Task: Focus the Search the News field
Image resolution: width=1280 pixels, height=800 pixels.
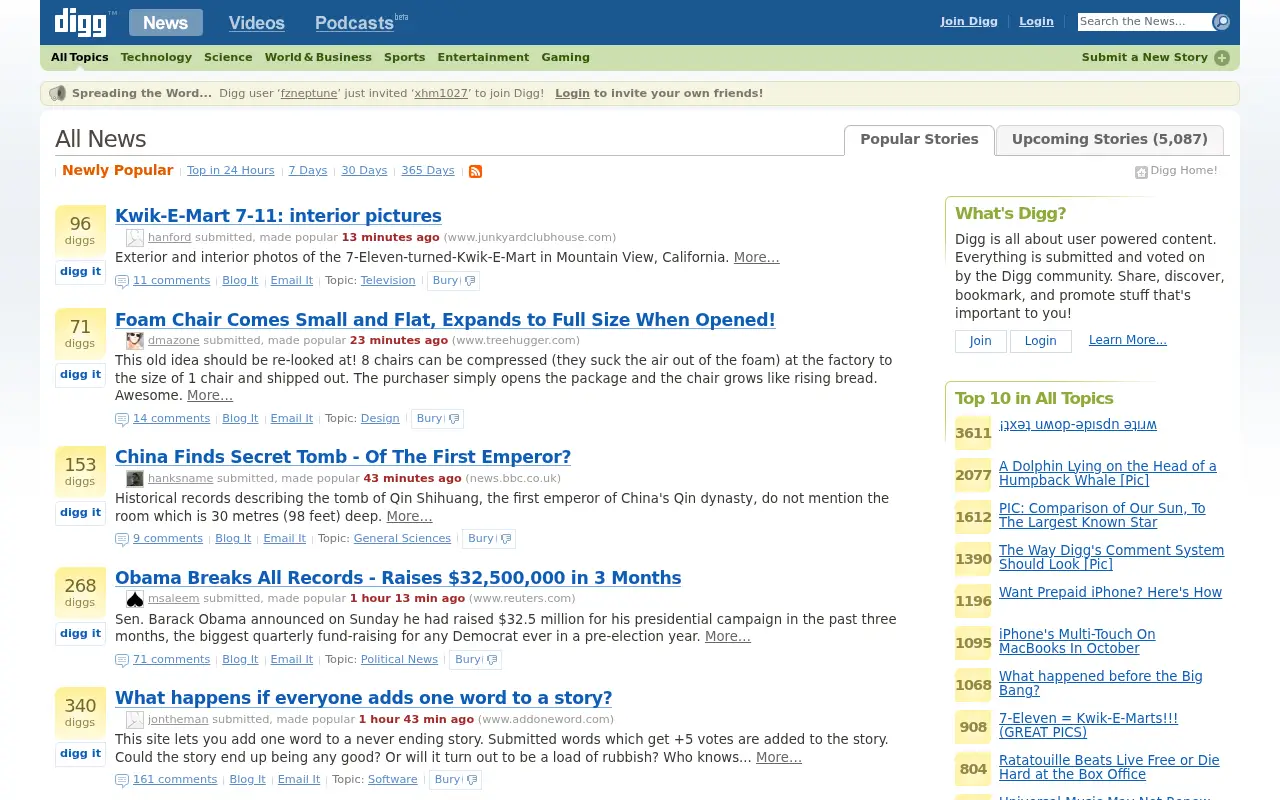Action: (x=1144, y=22)
